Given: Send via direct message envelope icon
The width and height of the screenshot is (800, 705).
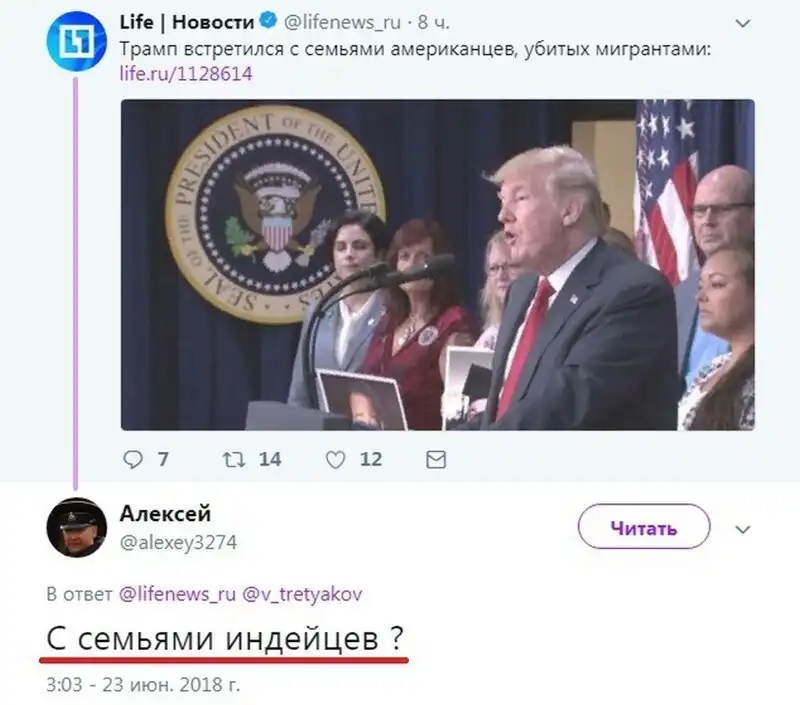Looking at the screenshot, I should (436, 460).
